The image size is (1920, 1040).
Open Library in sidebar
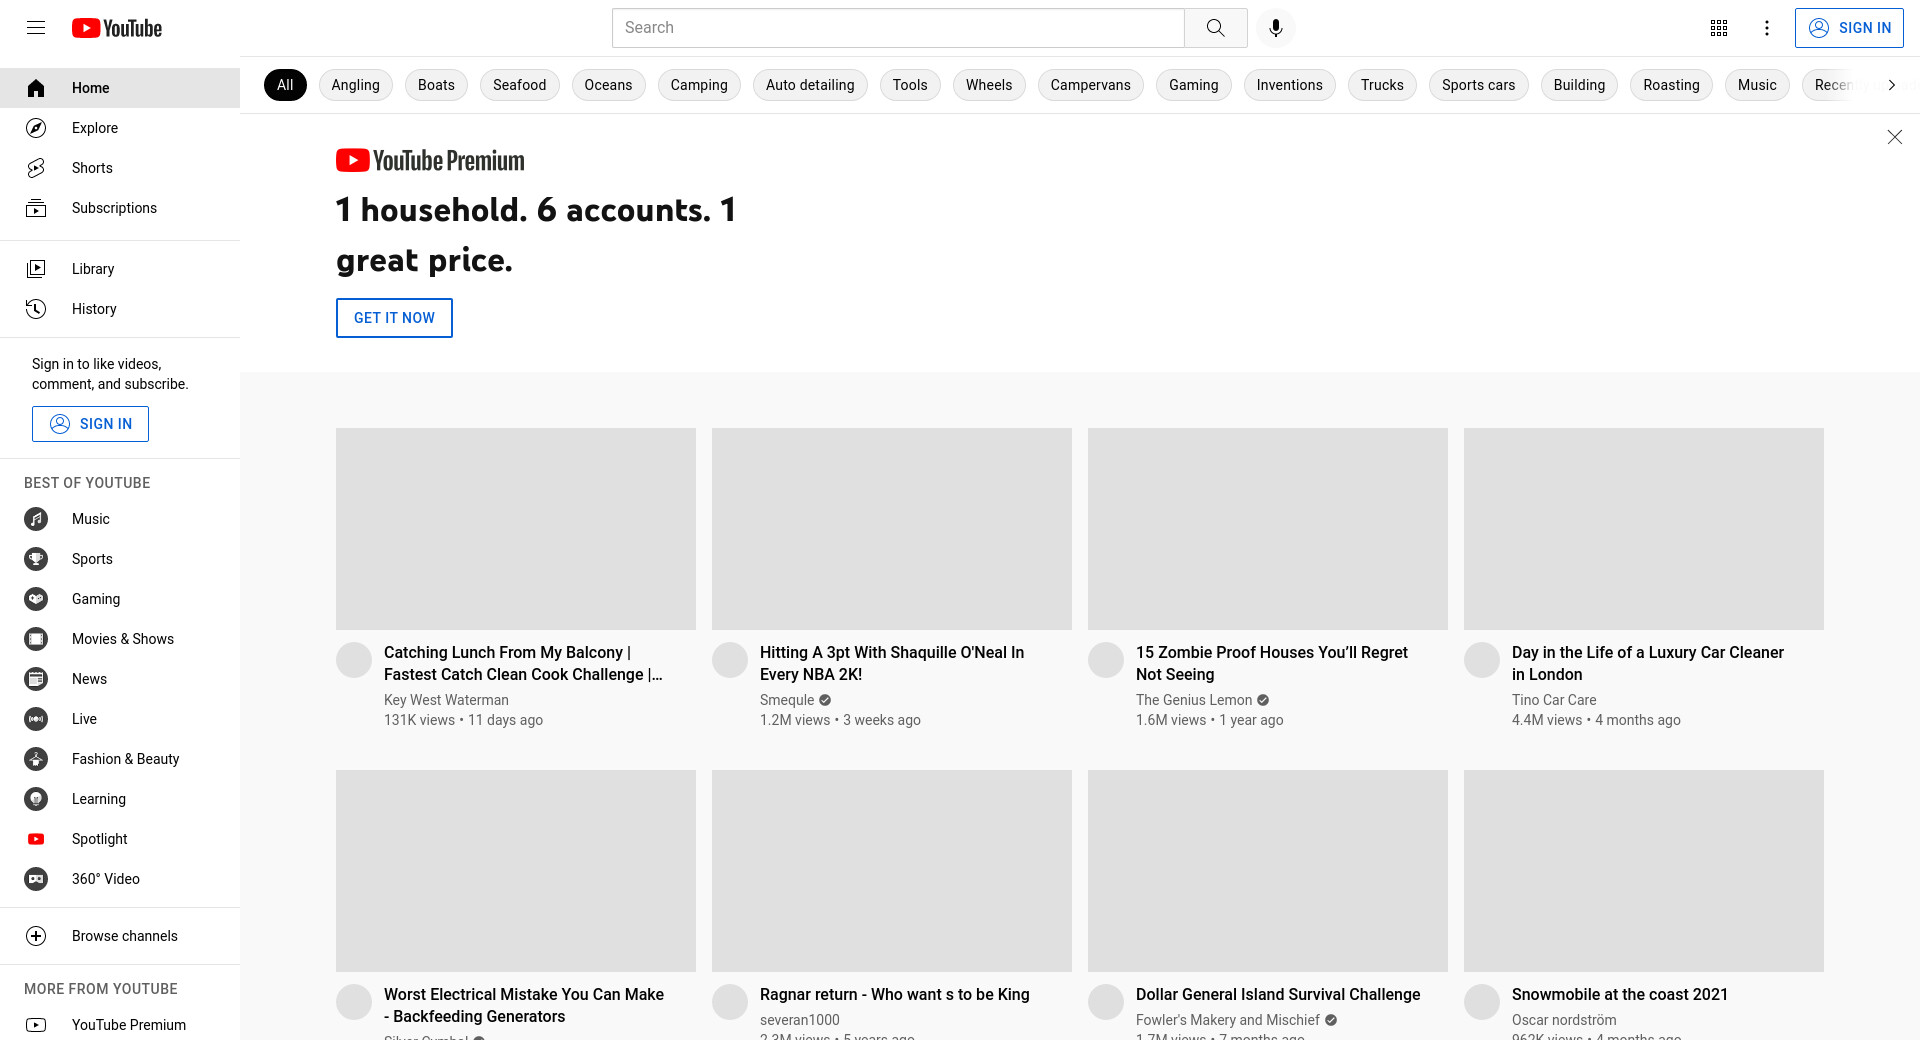tap(120, 269)
